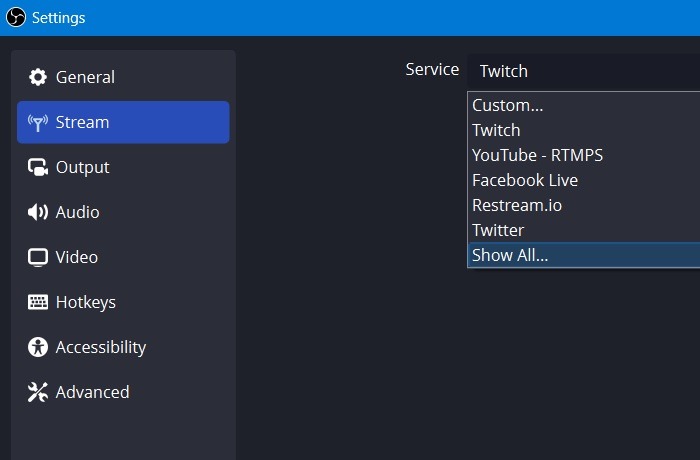Click the General gear icon
The image size is (700, 460).
click(x=38, y=77)
